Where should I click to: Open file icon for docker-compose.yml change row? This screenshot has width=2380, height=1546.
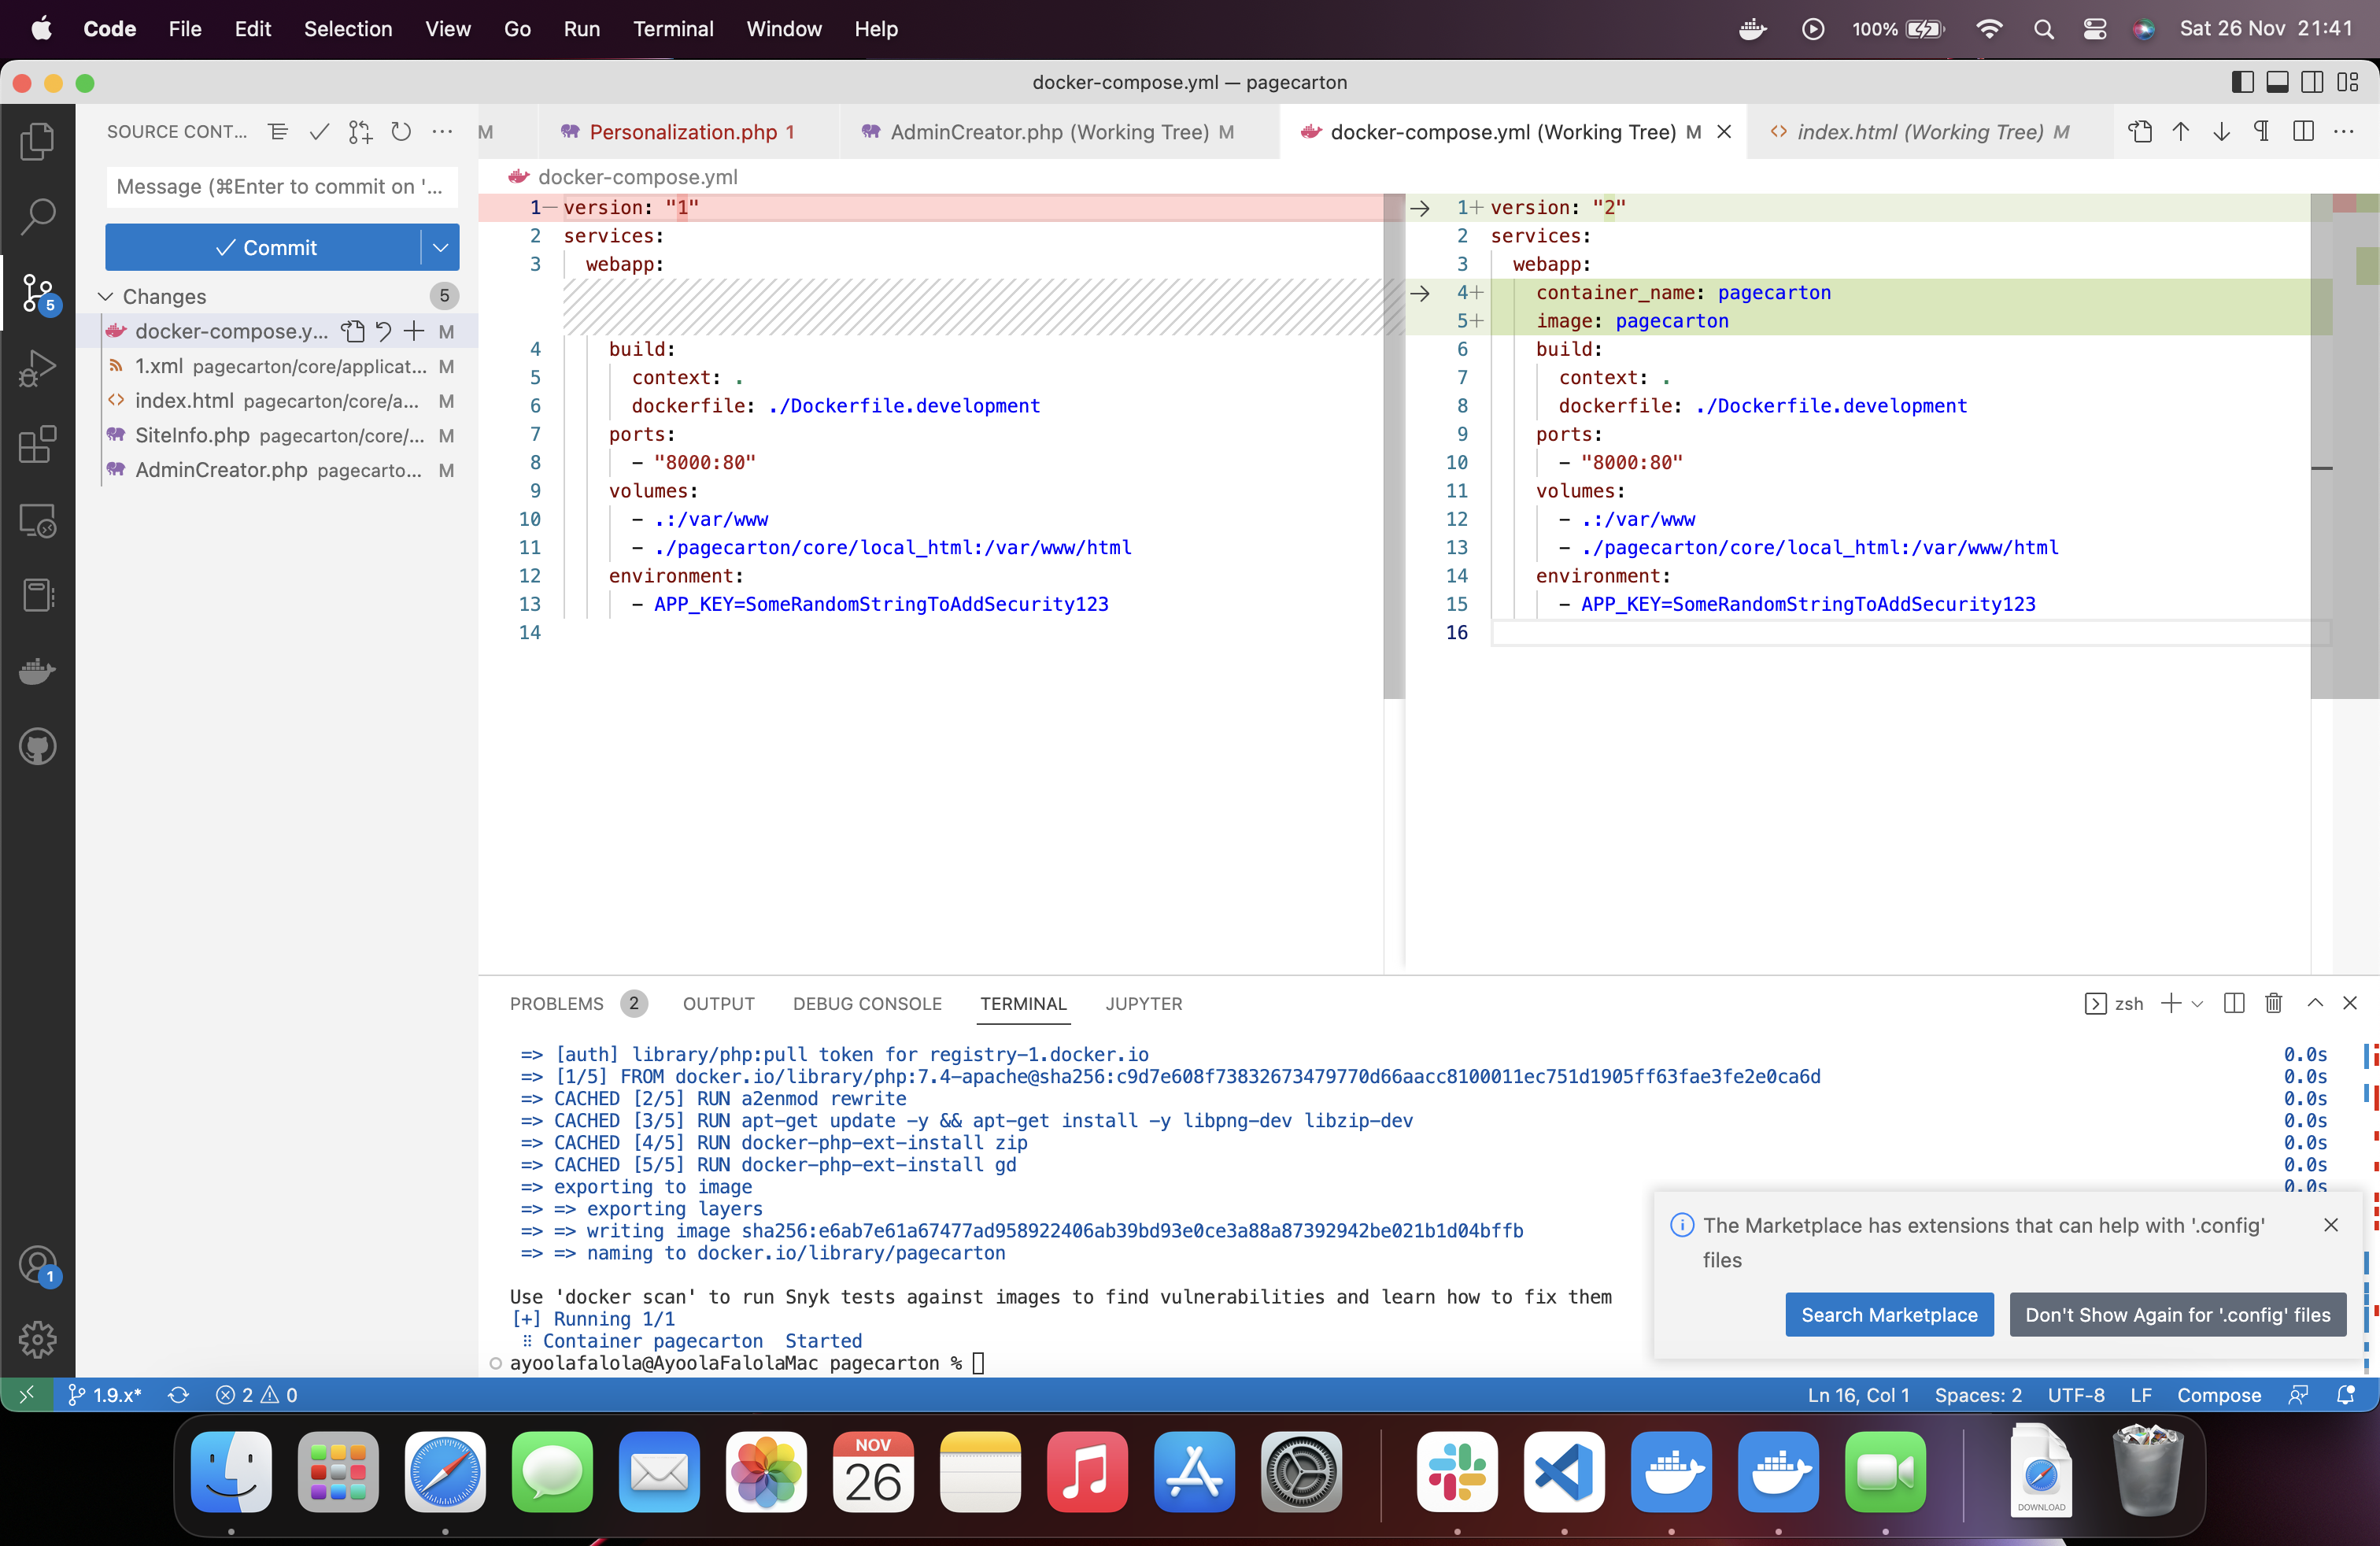pyautogui.click(x=352, y=331)
